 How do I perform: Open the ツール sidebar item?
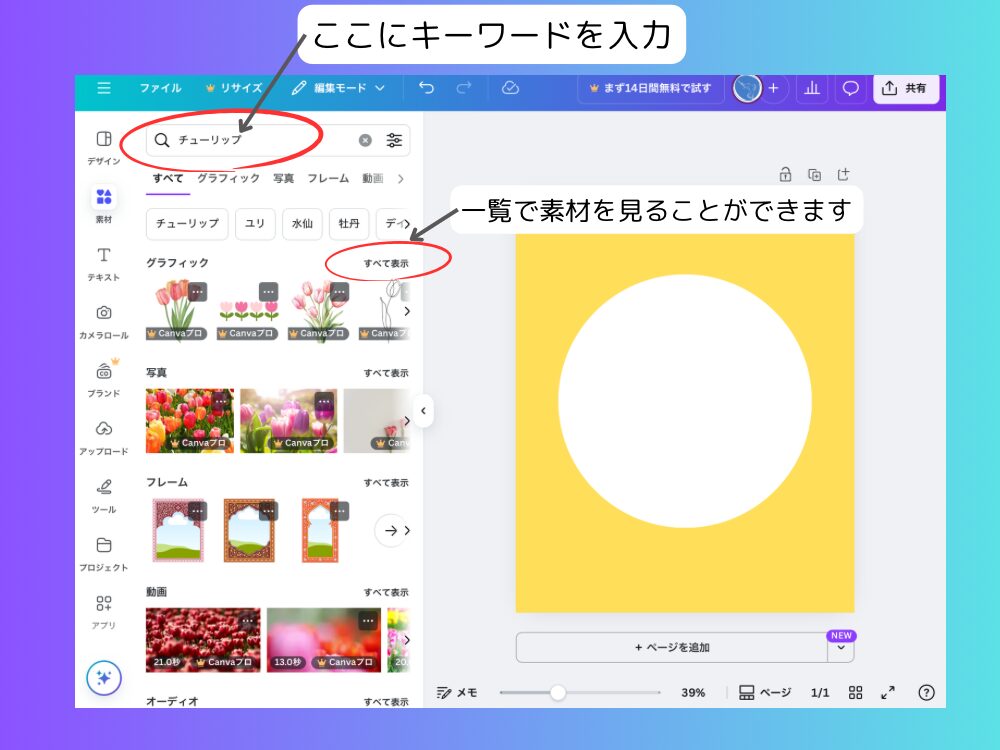pos(104,496)
